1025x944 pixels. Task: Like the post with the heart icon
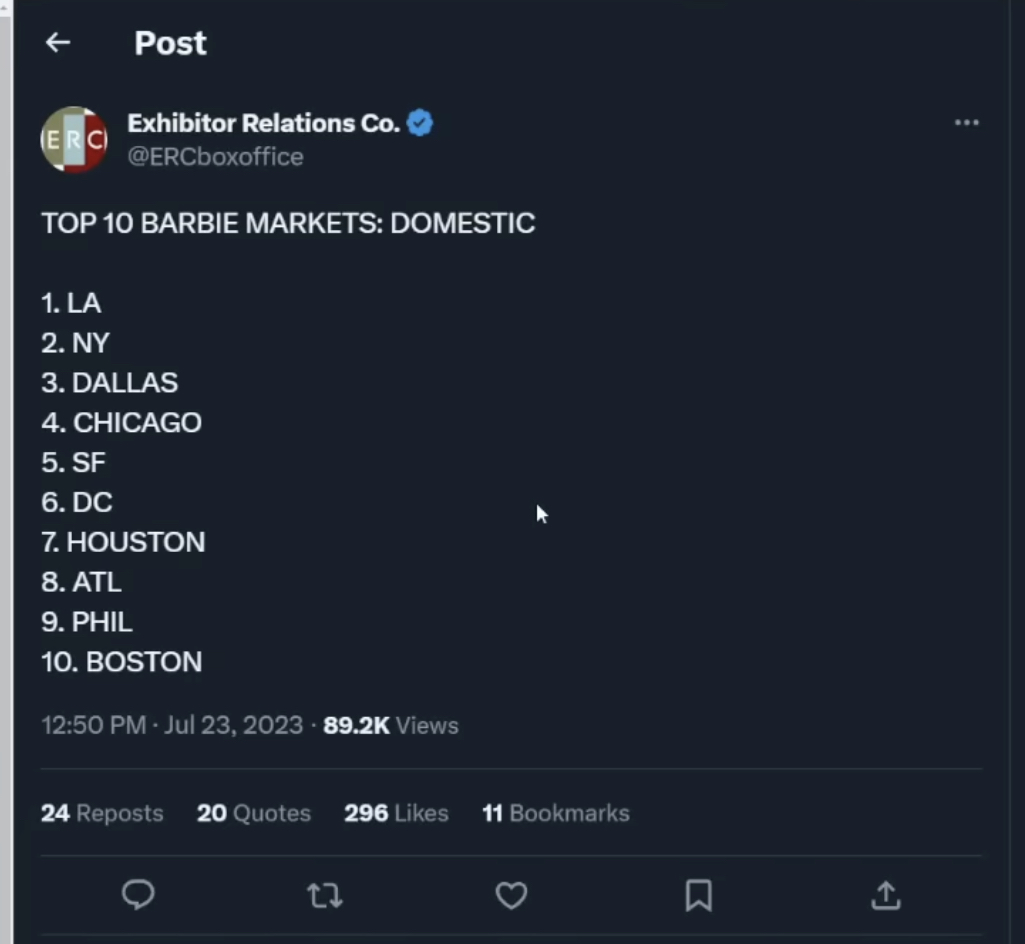[x=511, y=895]
